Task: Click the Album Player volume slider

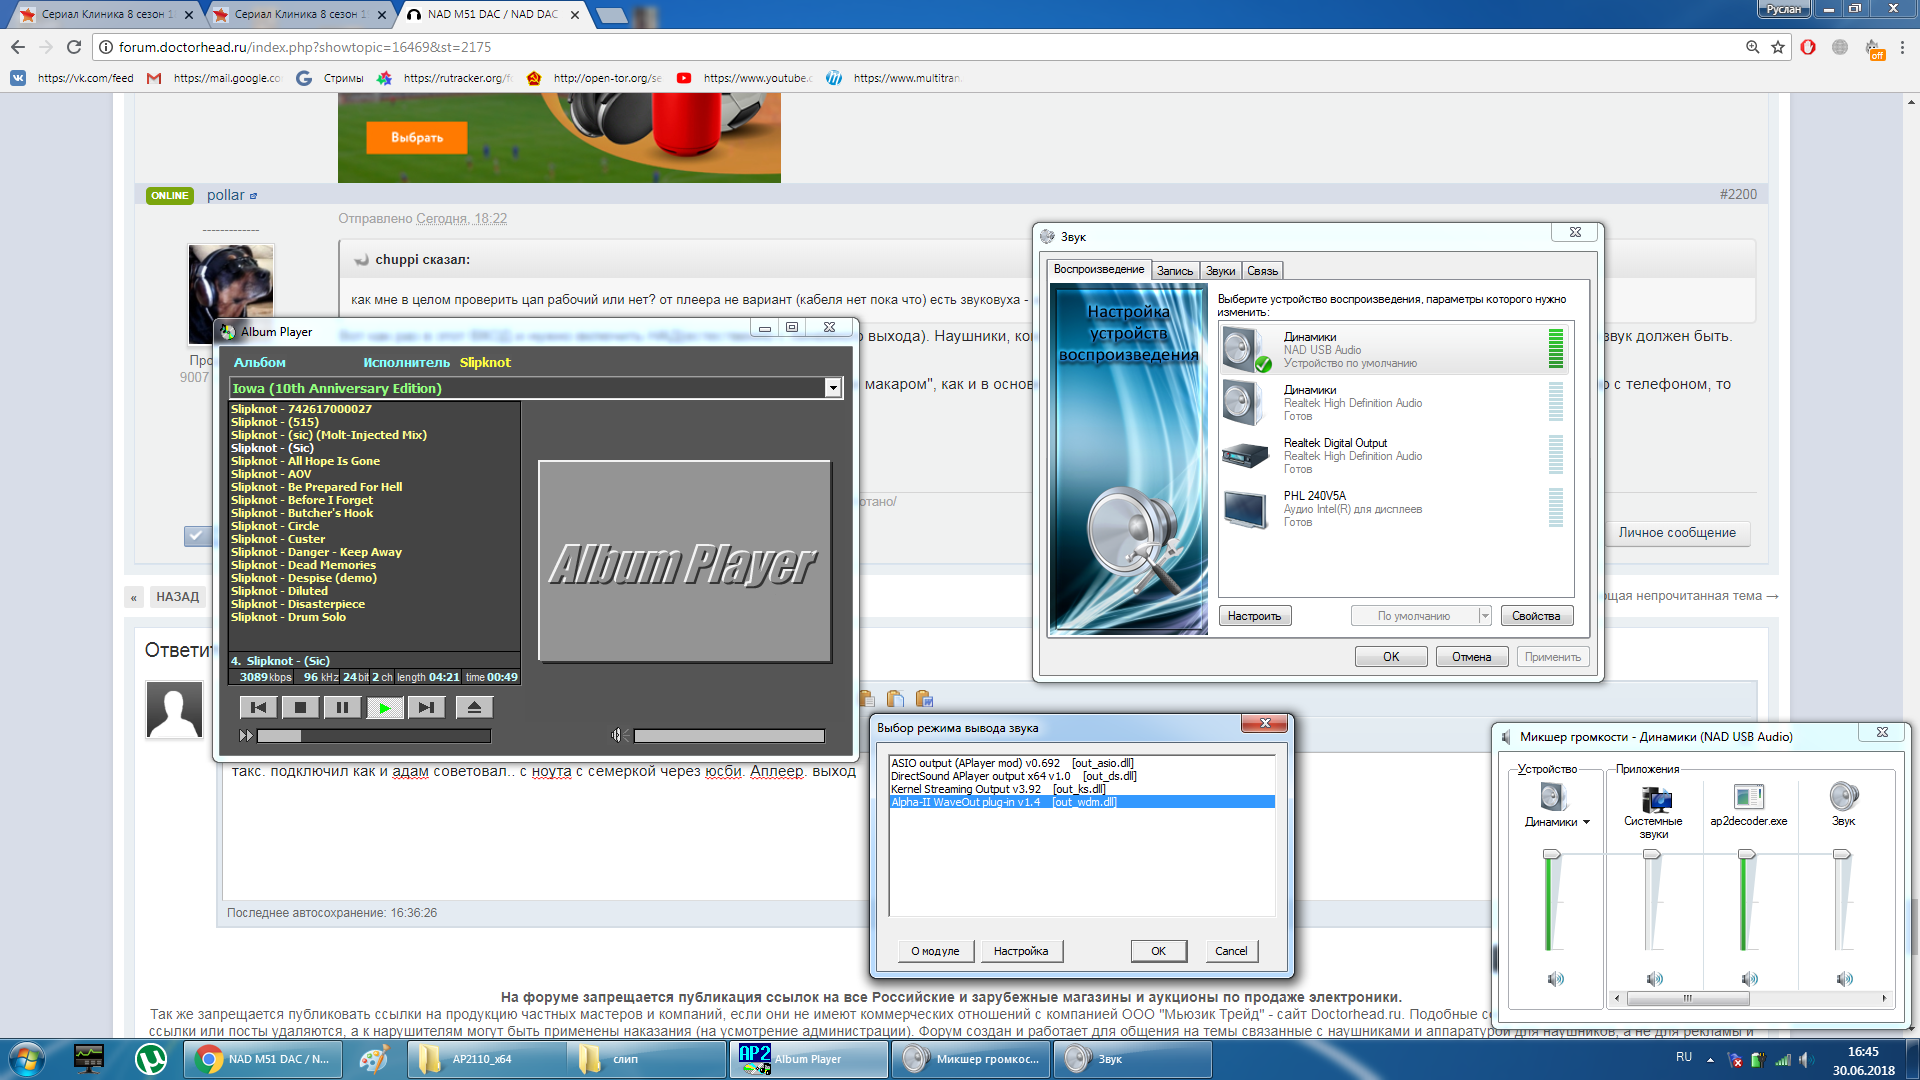Action: click(729, 736)
